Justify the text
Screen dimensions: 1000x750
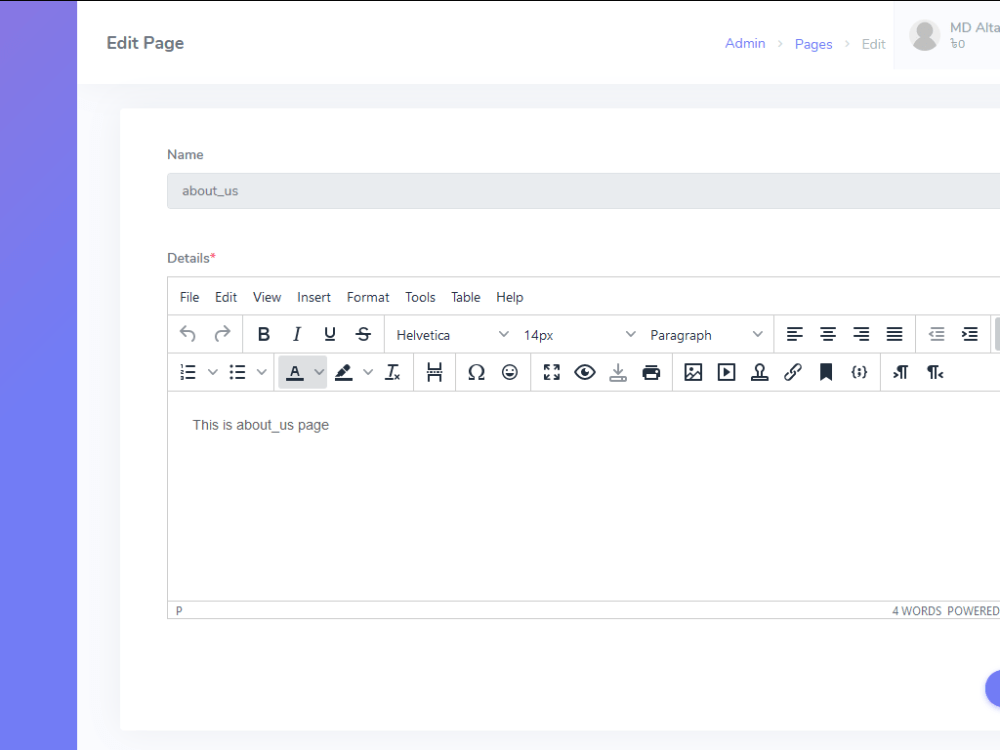(x=894, y=334)
